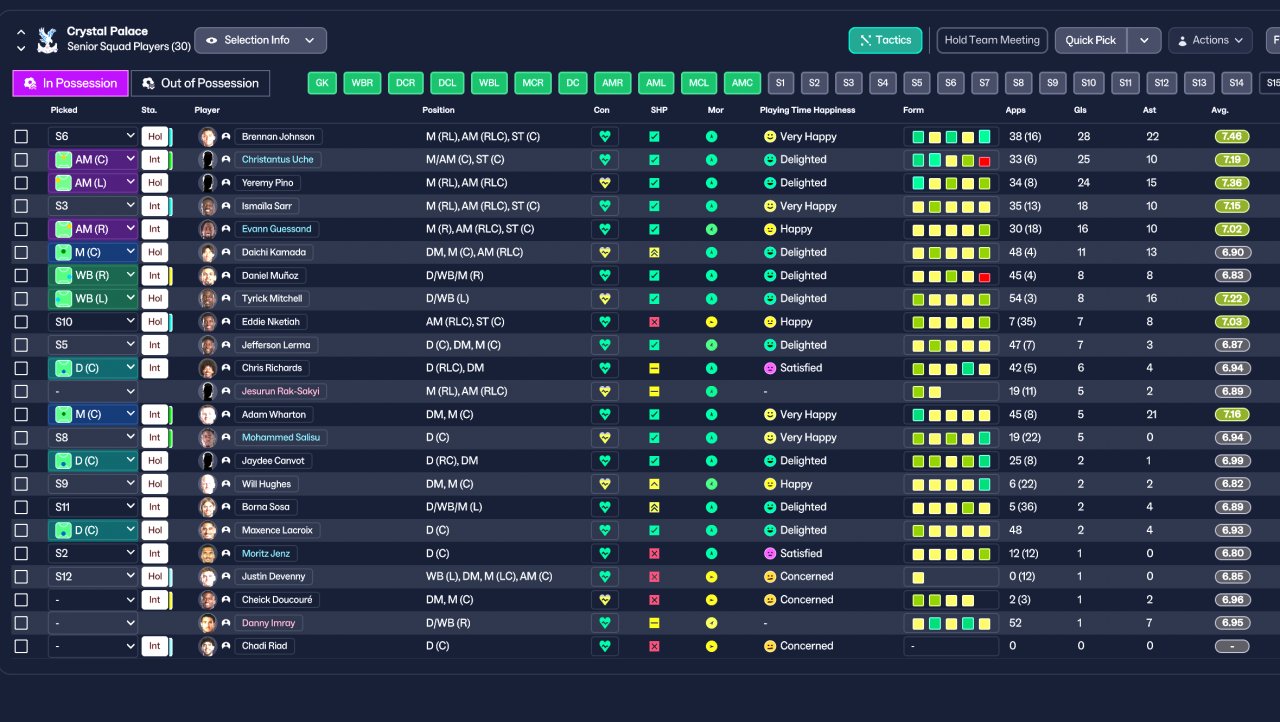This screenshot has height=722, width=1280.
Task: Click Brennan Johnson's 7.46 average rating
Action: point(1232,137)
